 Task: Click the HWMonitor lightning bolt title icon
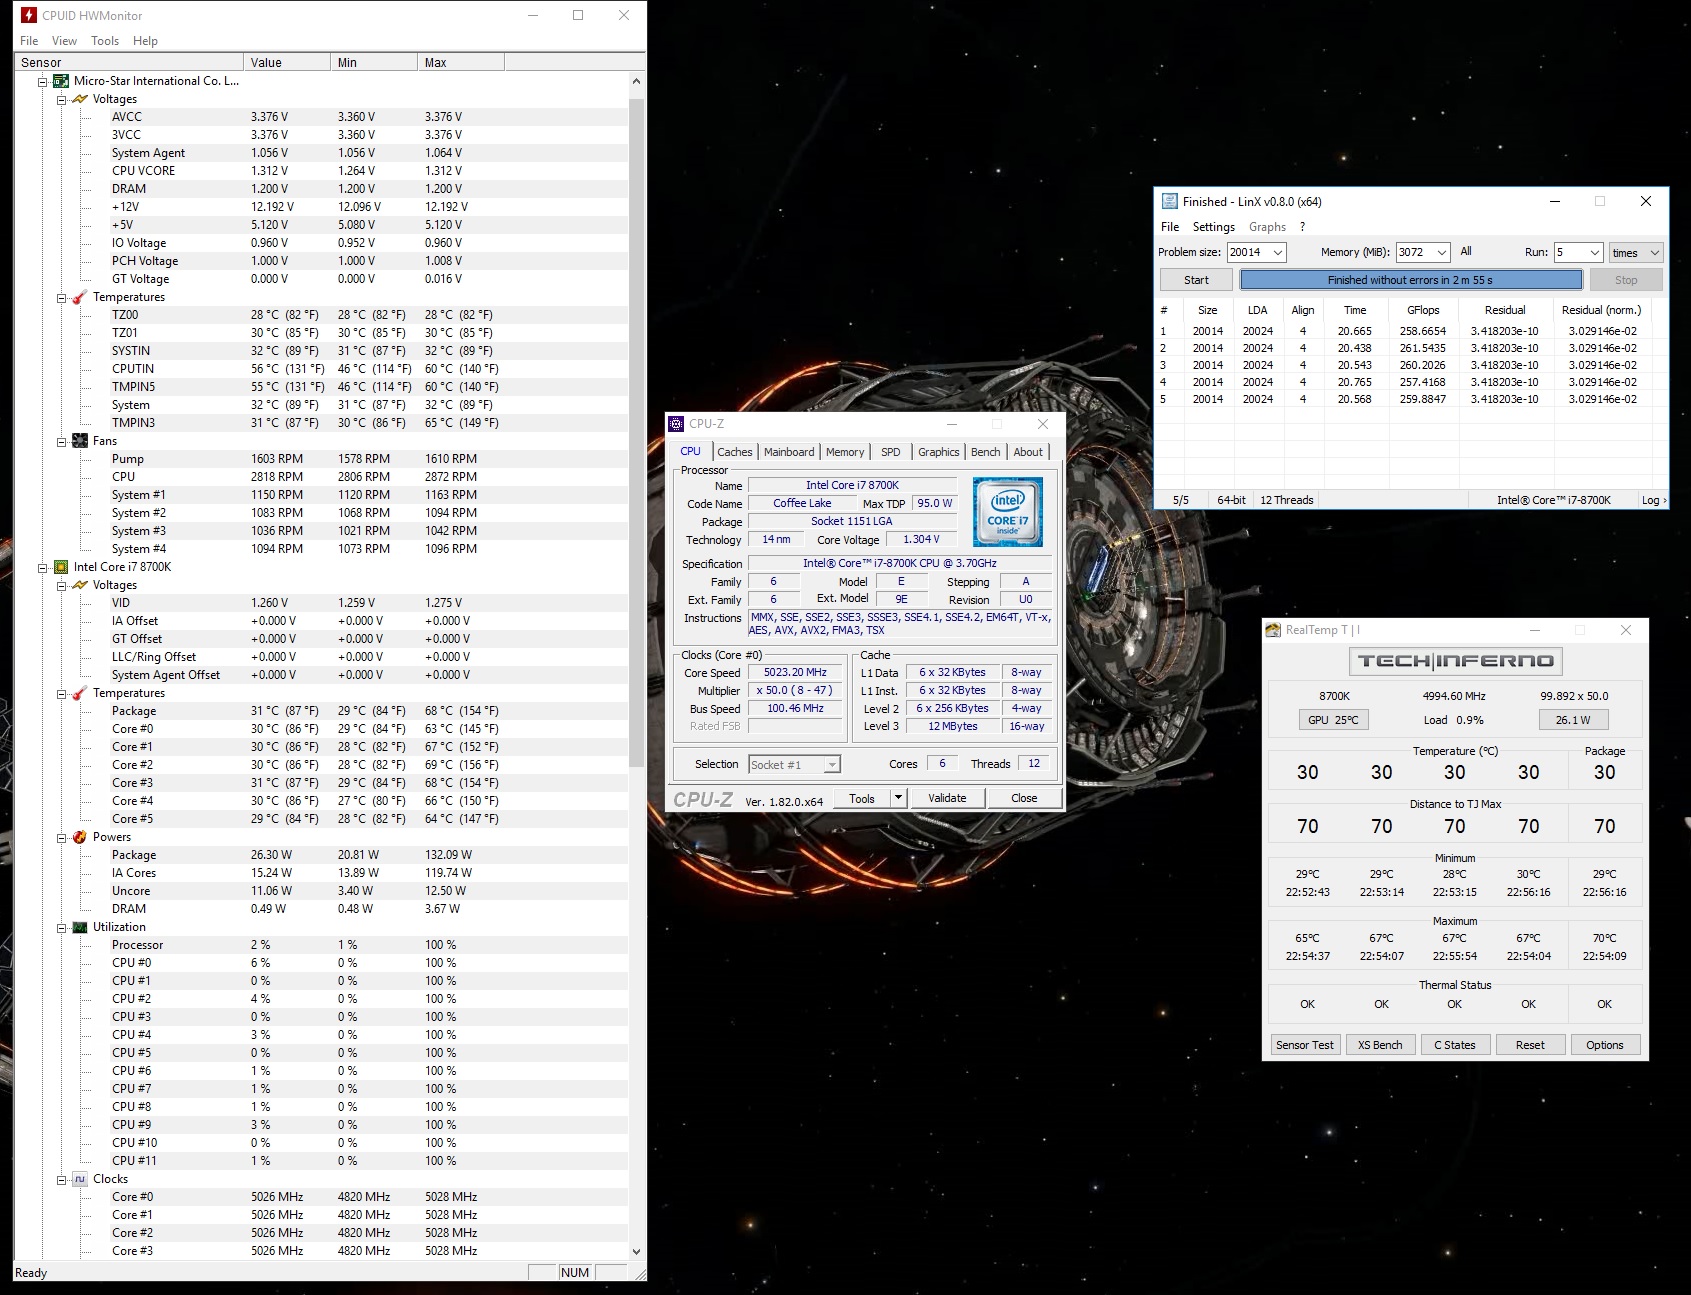coord(29,15)
